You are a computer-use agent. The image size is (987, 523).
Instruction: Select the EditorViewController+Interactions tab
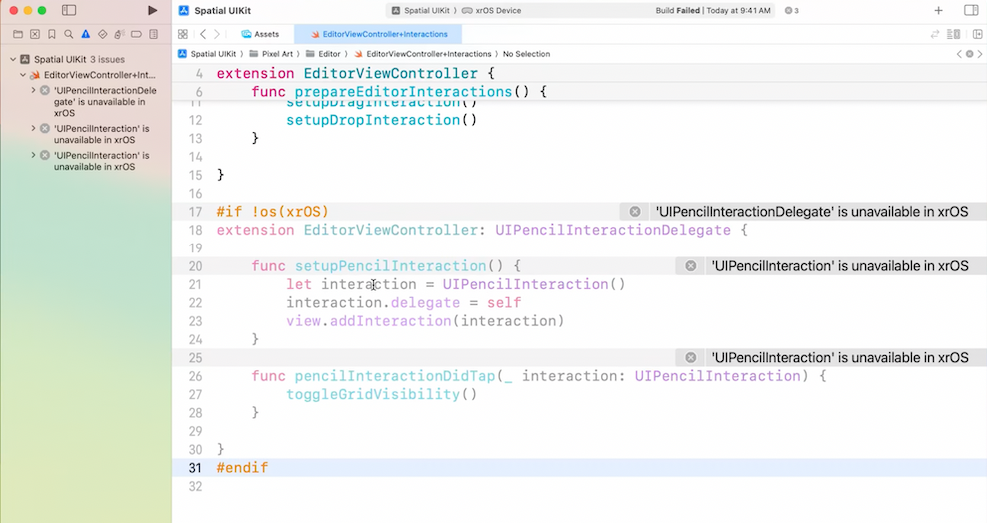378,34
